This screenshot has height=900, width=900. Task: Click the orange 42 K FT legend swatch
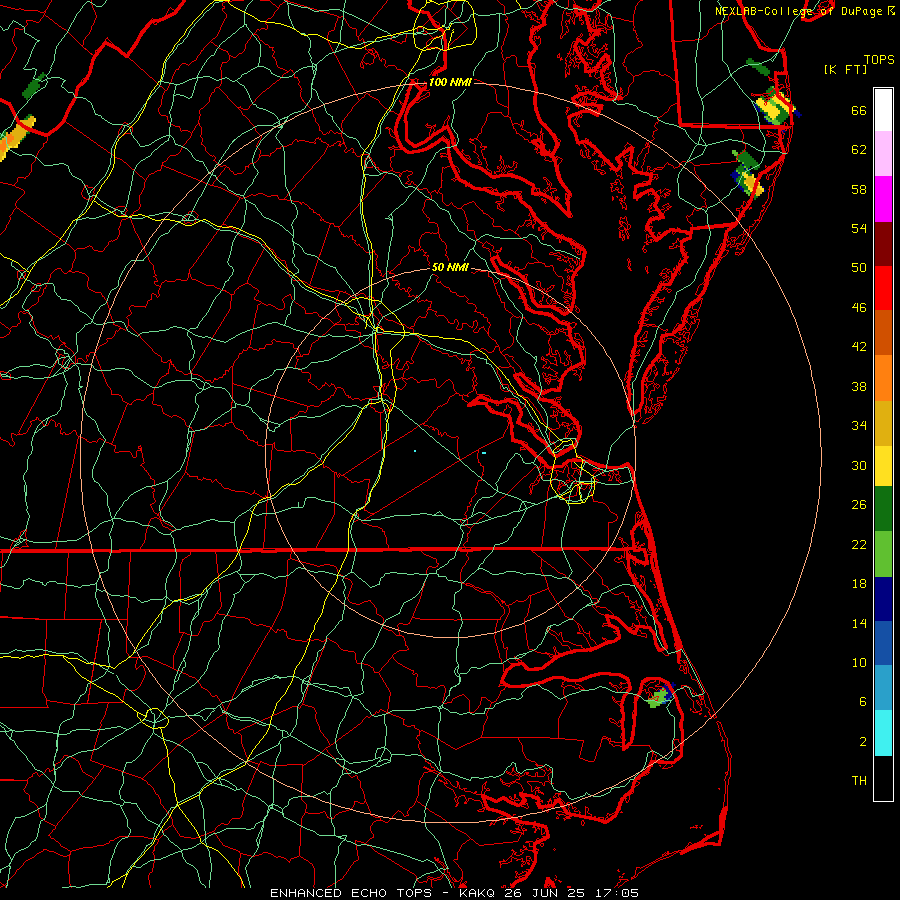click(883, 378)
